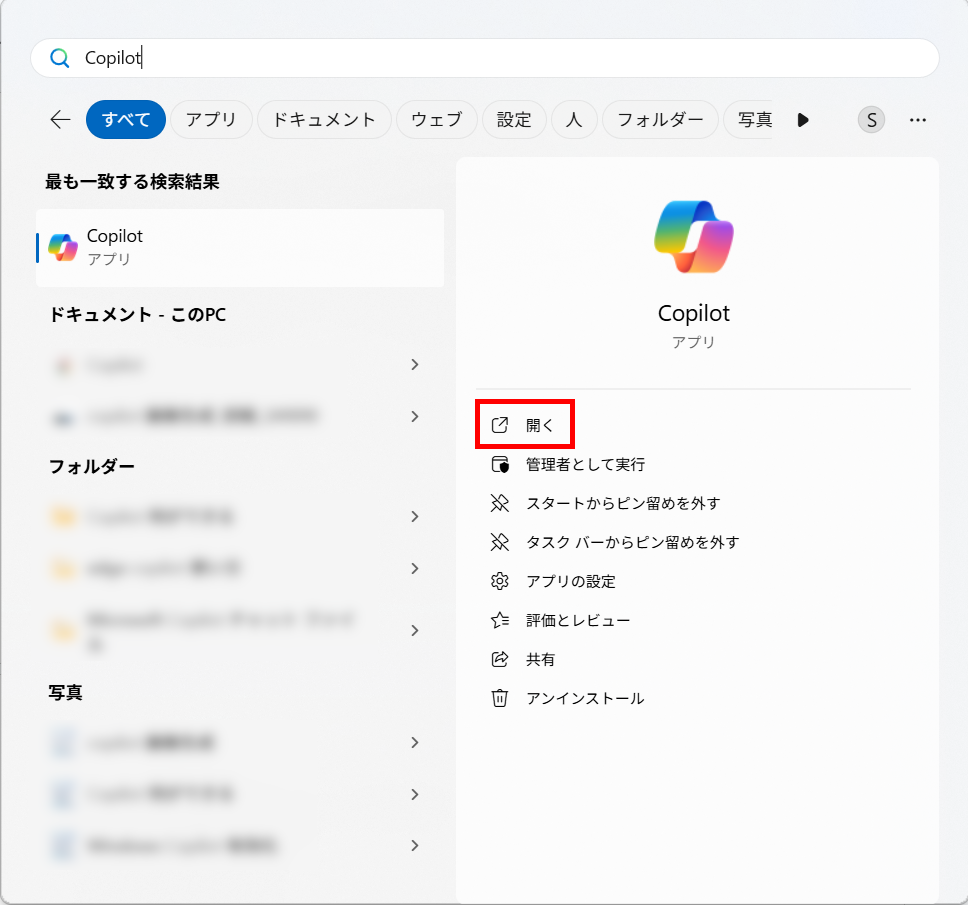Select the Copilot アプリ best-match result
968x905 pixels.
240,248
